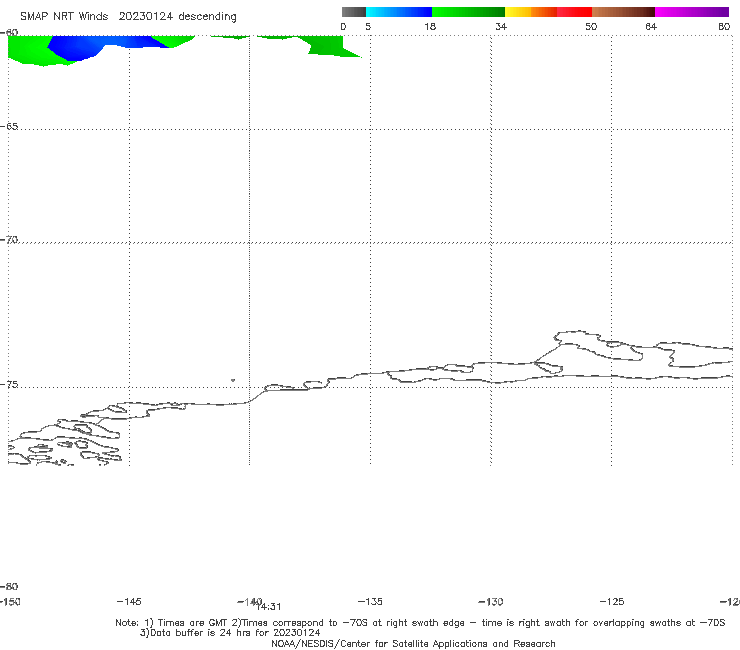Click the color scale label 64
This screenshot has height=650, width=740.
coord(651,27)
